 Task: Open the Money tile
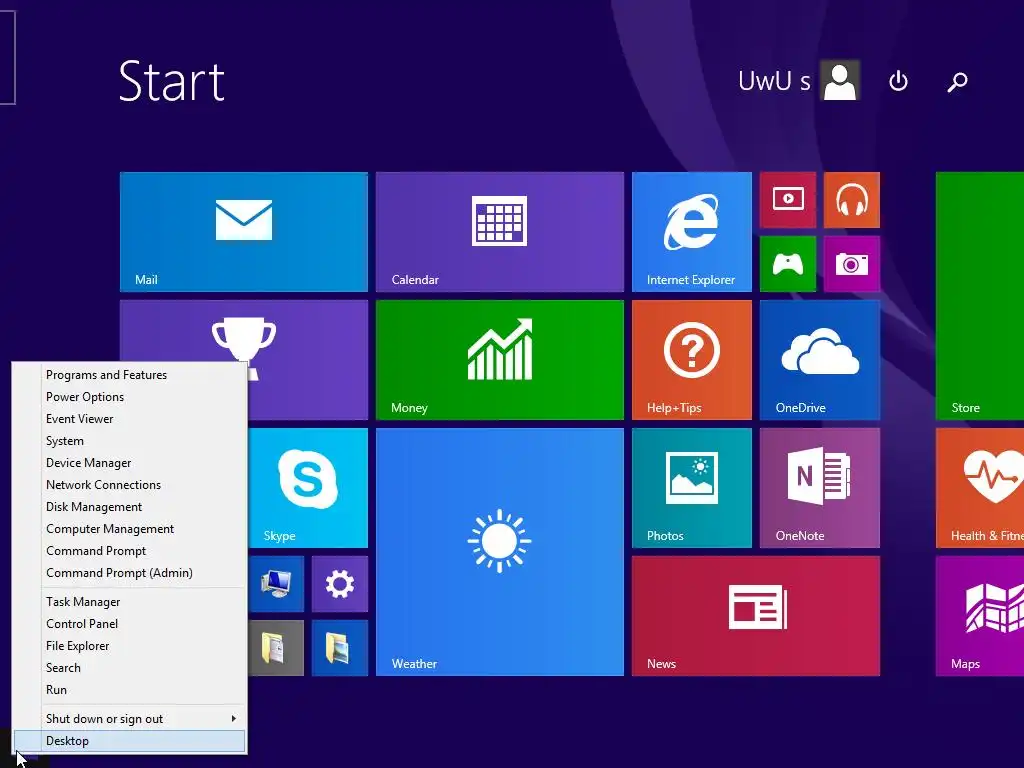pyautogui.click(x=500, y=360)
